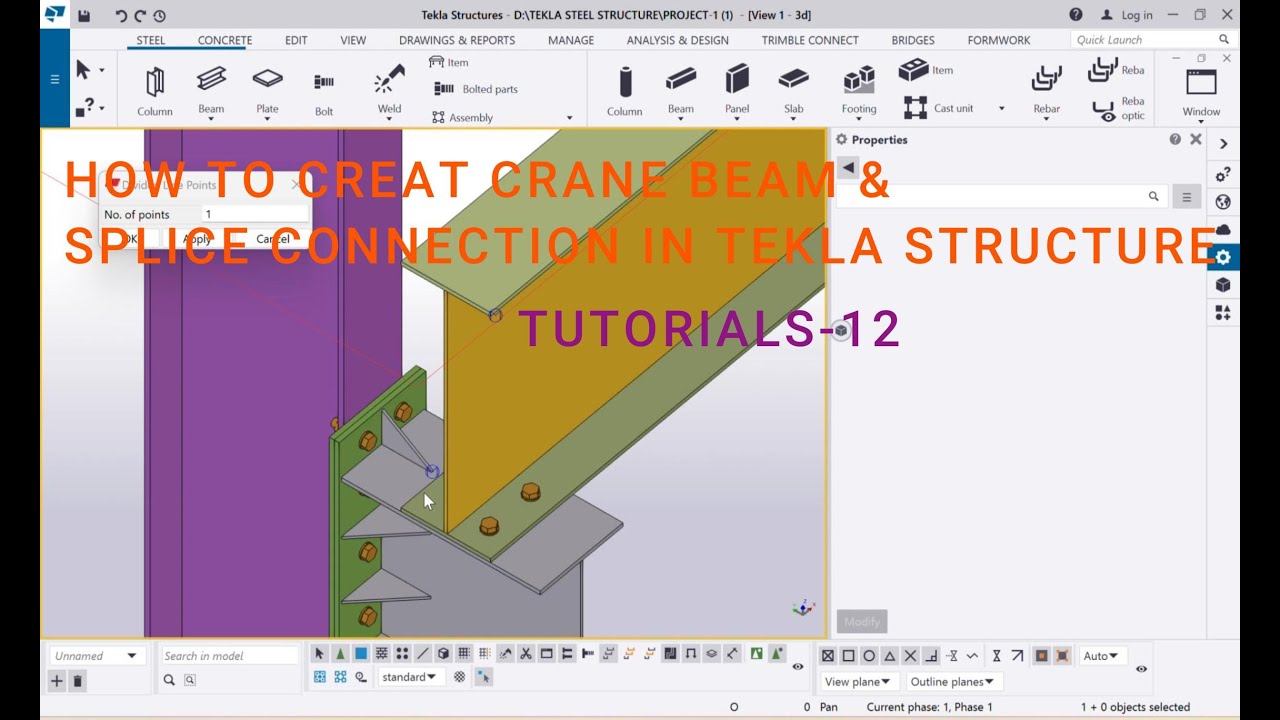Open the Properties panel list menu button
The width and height of the screenshot is (1280, 720).
click(x=1186, y=197)
